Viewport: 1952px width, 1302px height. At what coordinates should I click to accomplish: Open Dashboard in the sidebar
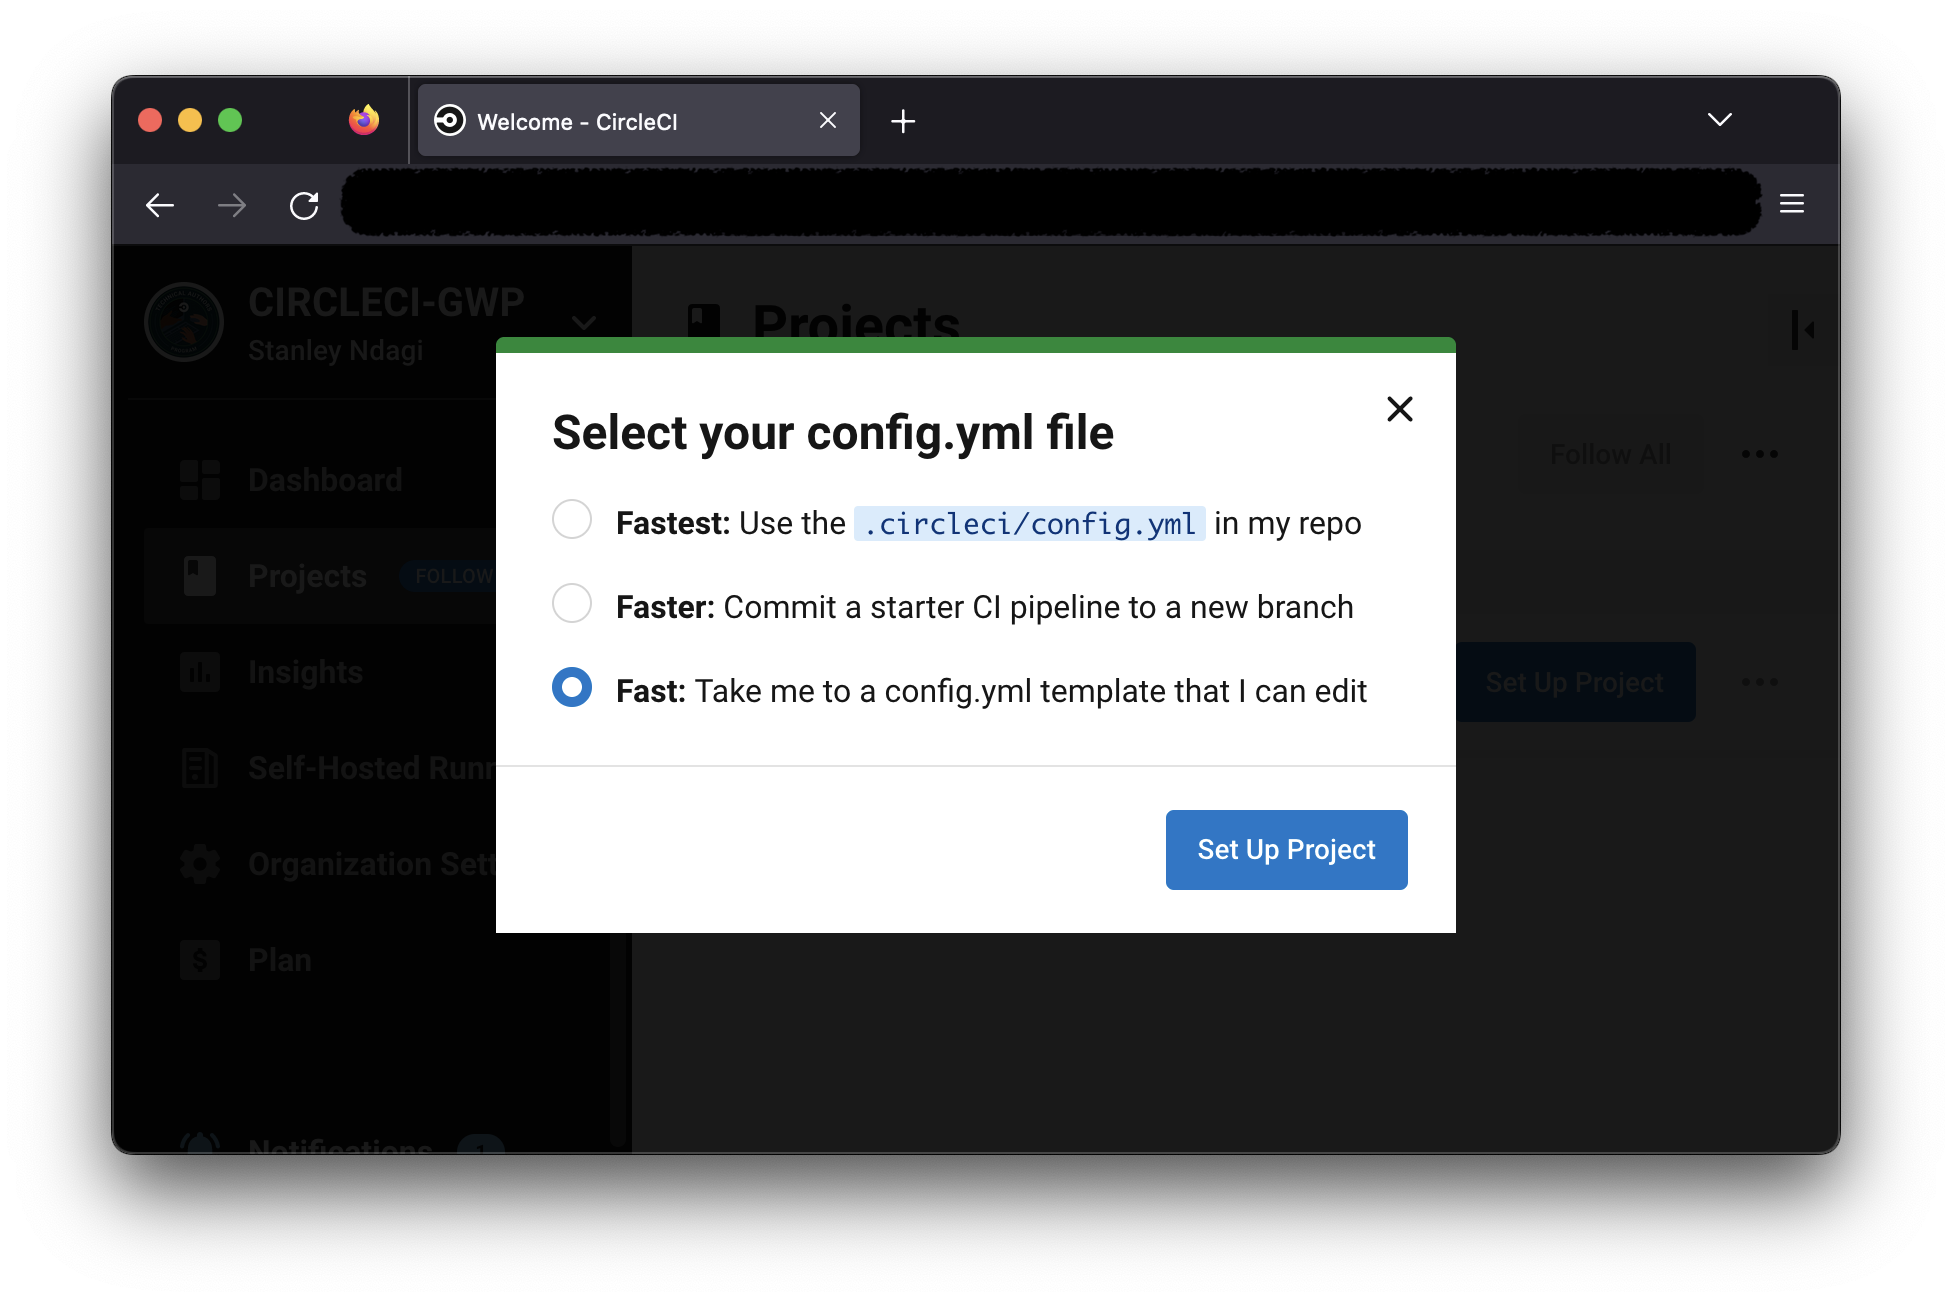point(325,480)
